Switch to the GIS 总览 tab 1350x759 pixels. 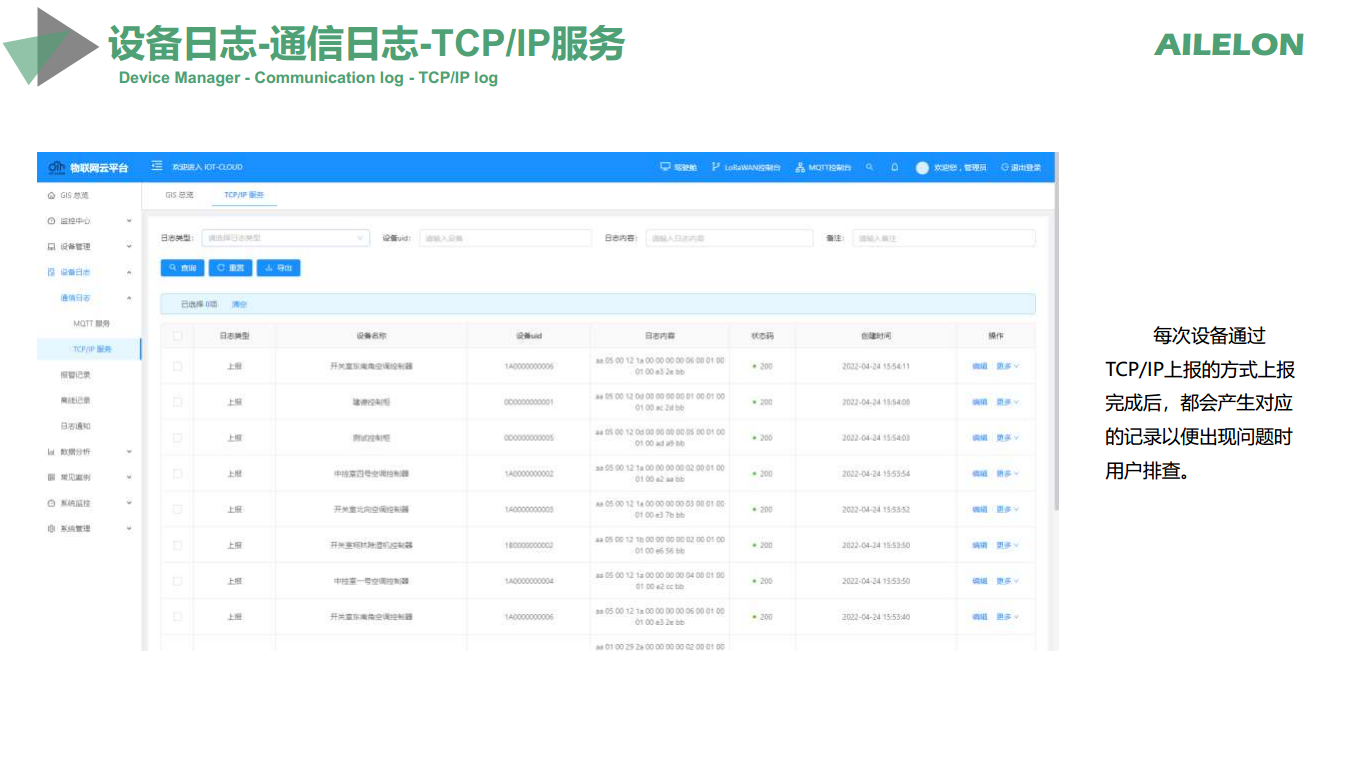coord(179,195)
